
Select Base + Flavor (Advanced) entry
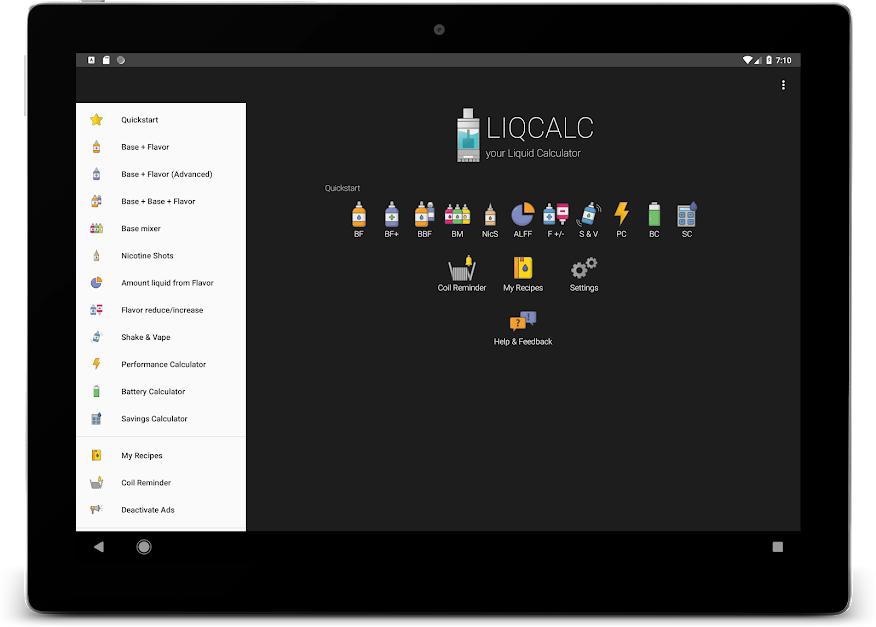coord(161,174)
